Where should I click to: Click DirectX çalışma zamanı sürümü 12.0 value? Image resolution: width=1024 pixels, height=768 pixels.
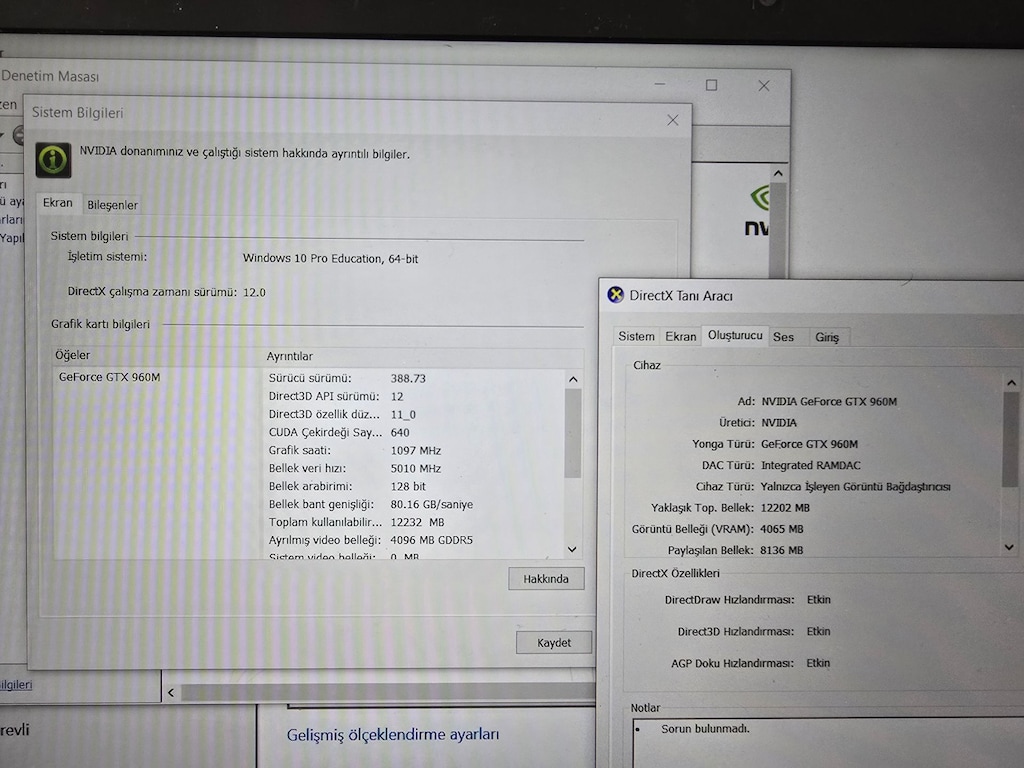point(254,293)
